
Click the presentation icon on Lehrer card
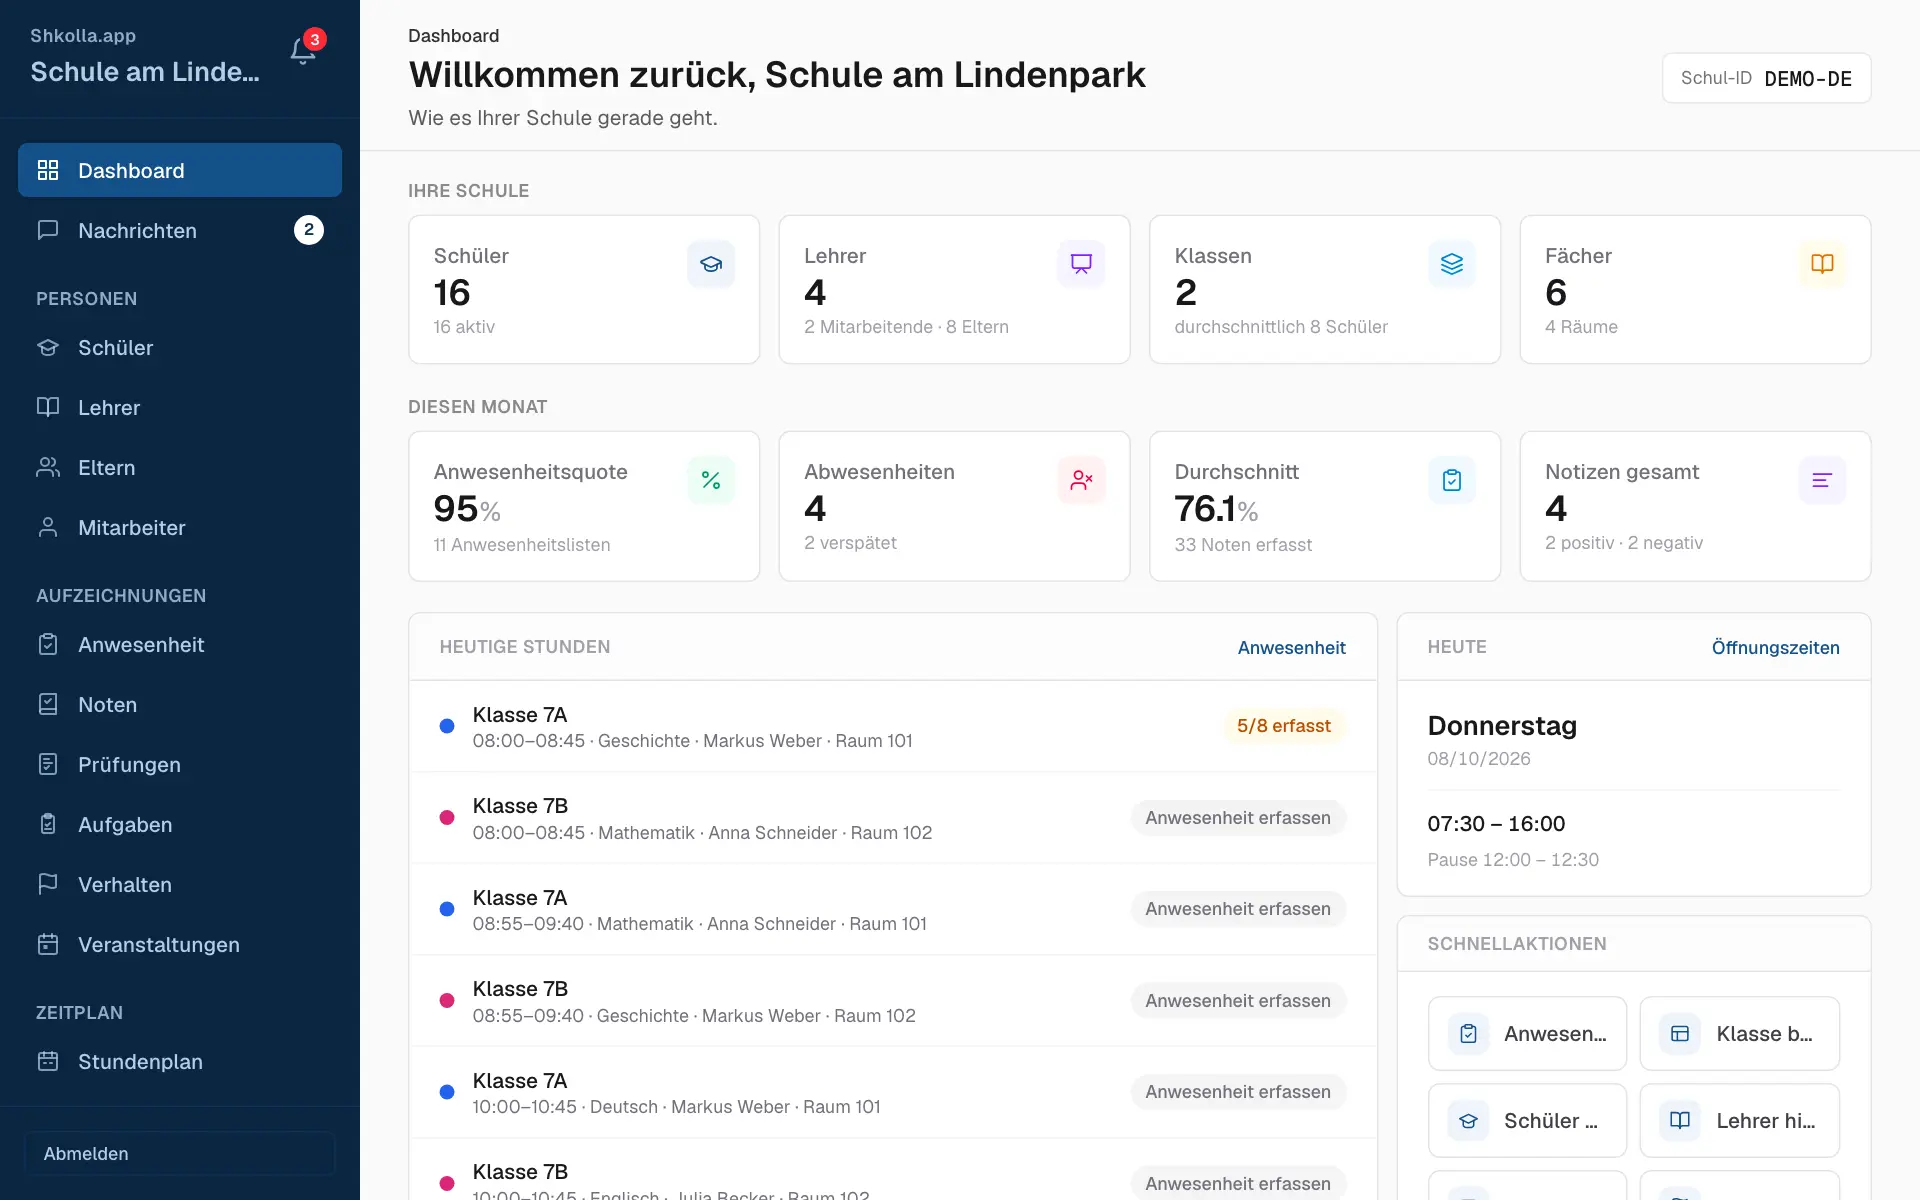[1081, 264]
